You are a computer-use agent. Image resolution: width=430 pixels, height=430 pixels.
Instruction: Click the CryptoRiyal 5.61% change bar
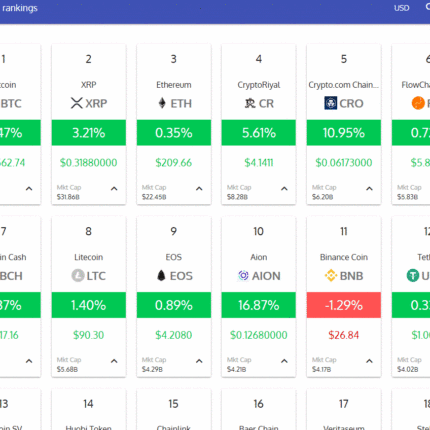coord(259,133)
